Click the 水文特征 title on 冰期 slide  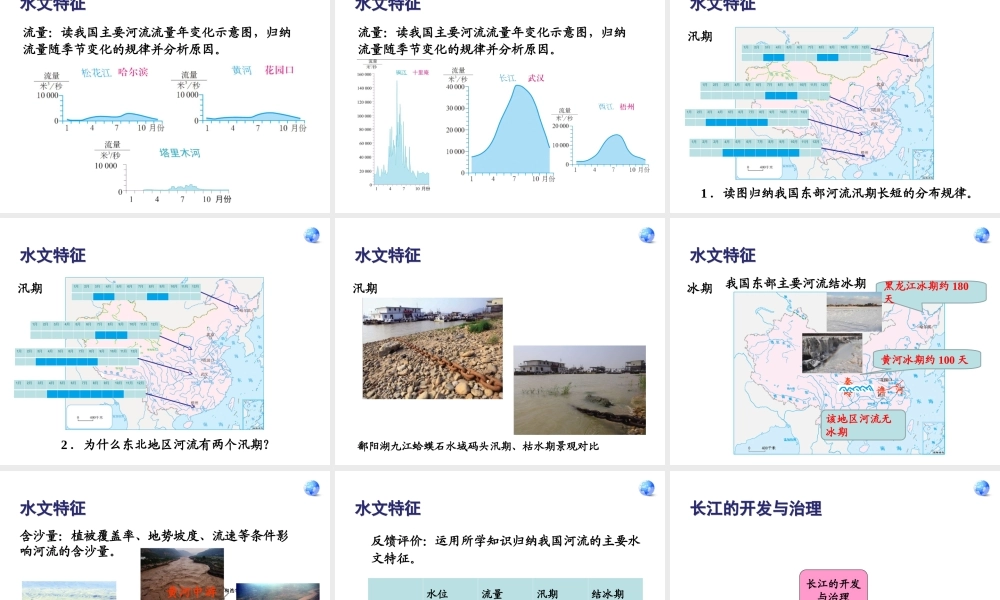pos(723,256)
